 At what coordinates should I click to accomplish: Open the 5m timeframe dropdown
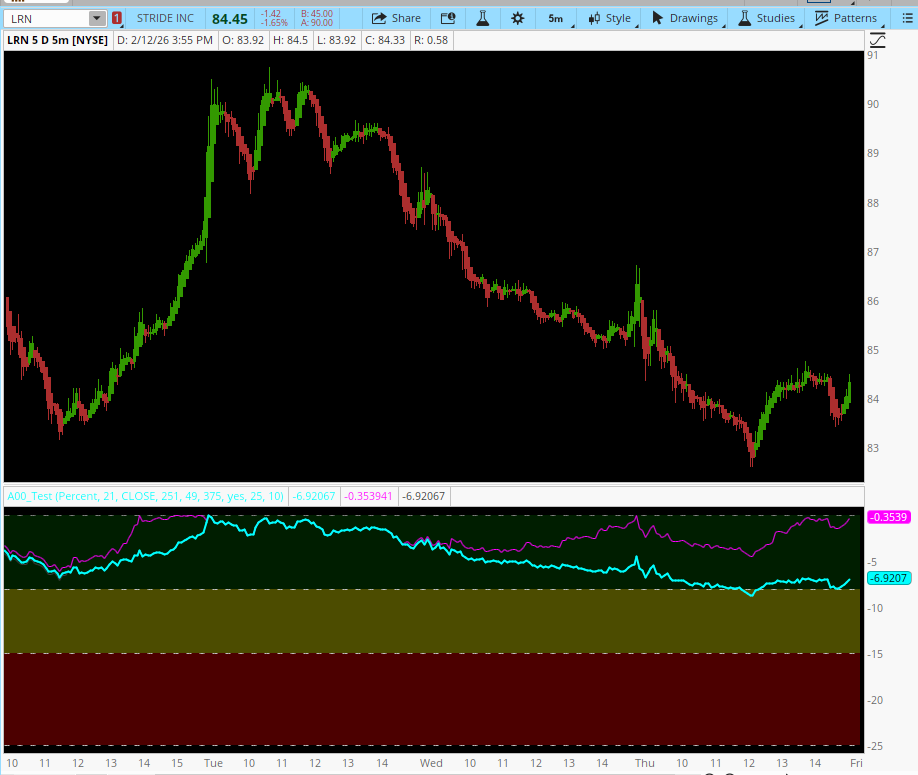(555, 18)
